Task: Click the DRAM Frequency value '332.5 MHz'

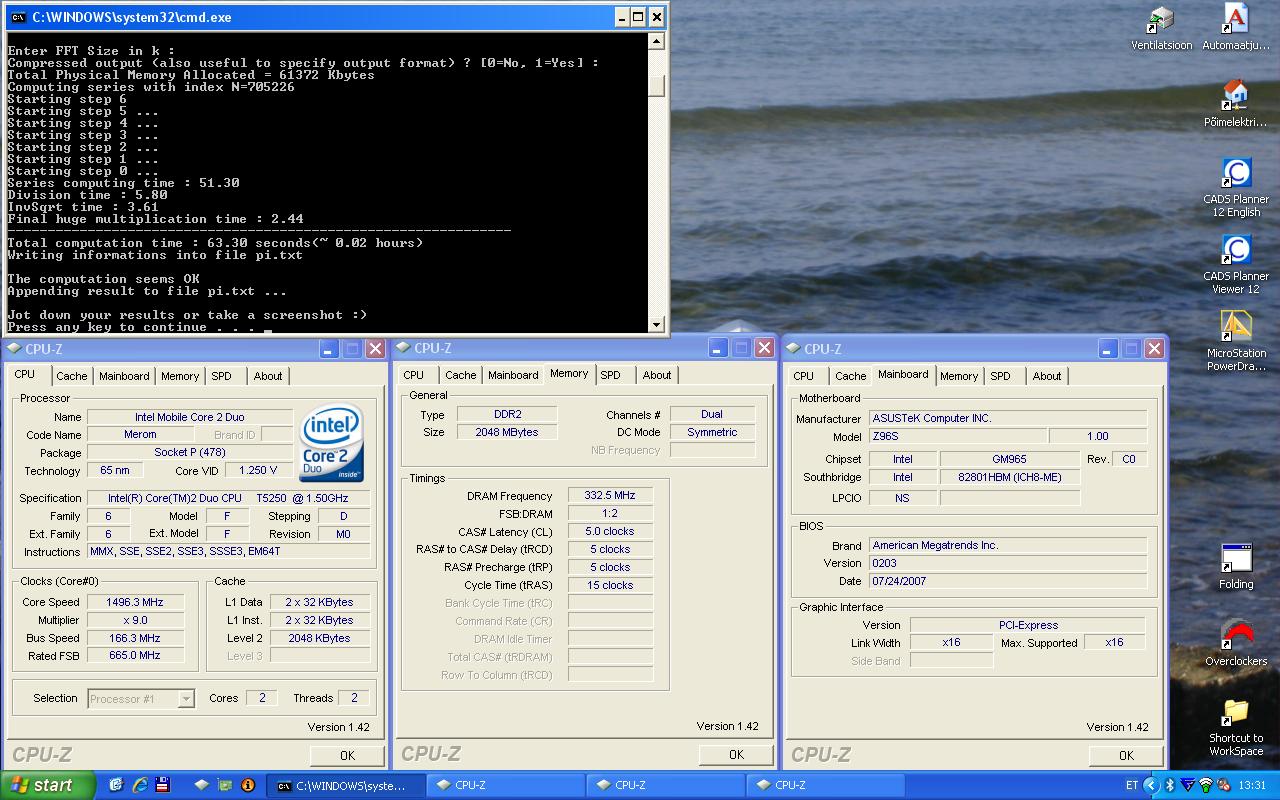Action: 610,495
